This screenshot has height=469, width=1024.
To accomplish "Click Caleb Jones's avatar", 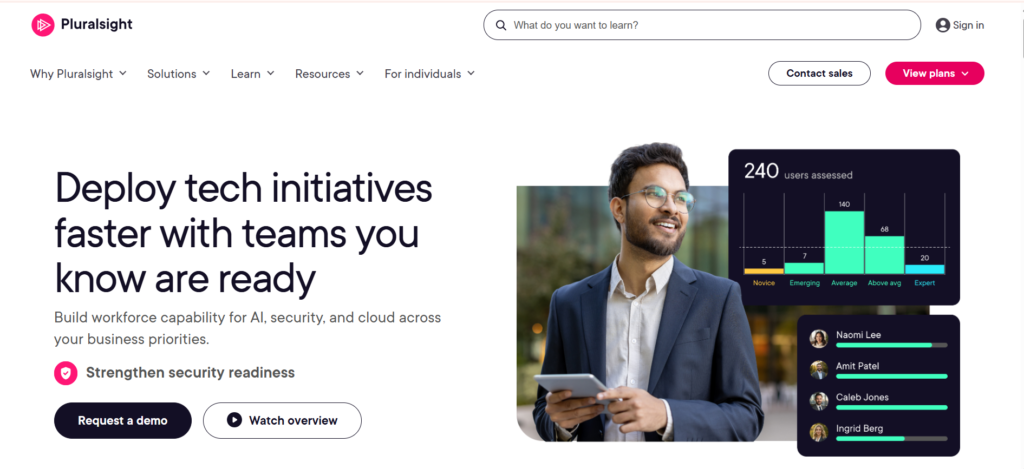I will point(819,401).
